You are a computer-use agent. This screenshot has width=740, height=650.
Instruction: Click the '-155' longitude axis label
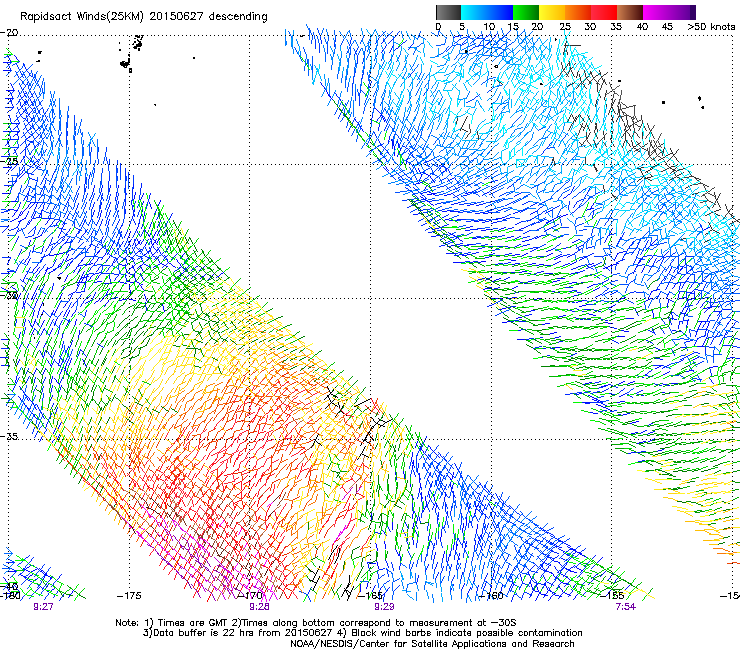612,596
